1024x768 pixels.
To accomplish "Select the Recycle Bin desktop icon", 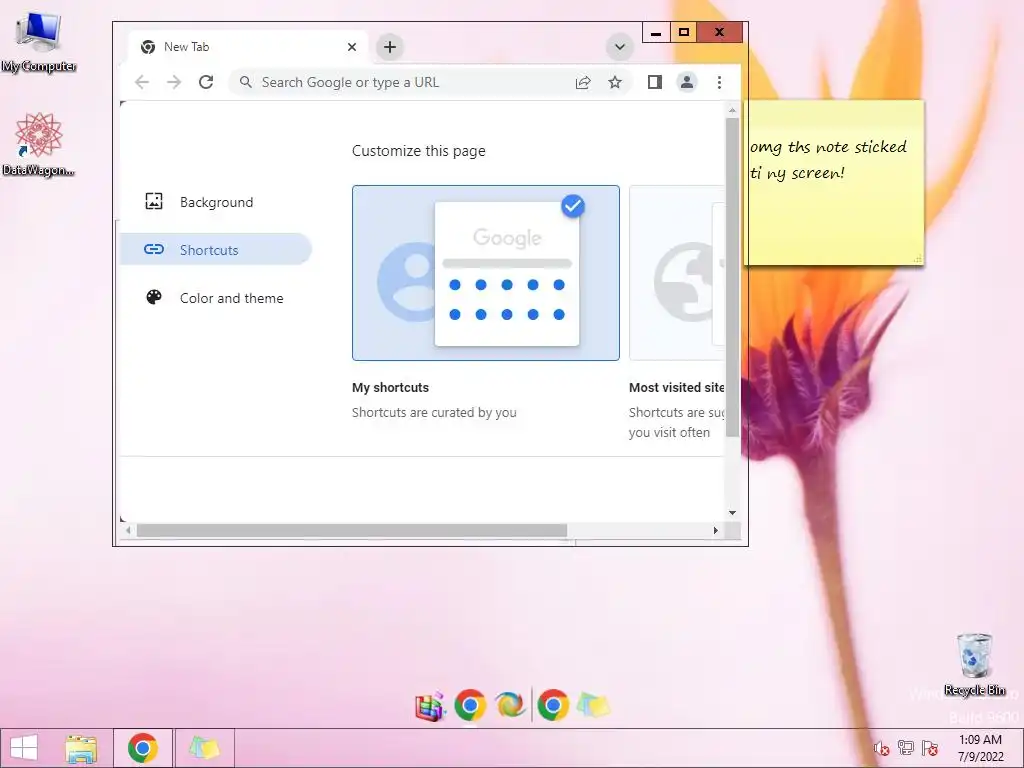I will [974, 665].
